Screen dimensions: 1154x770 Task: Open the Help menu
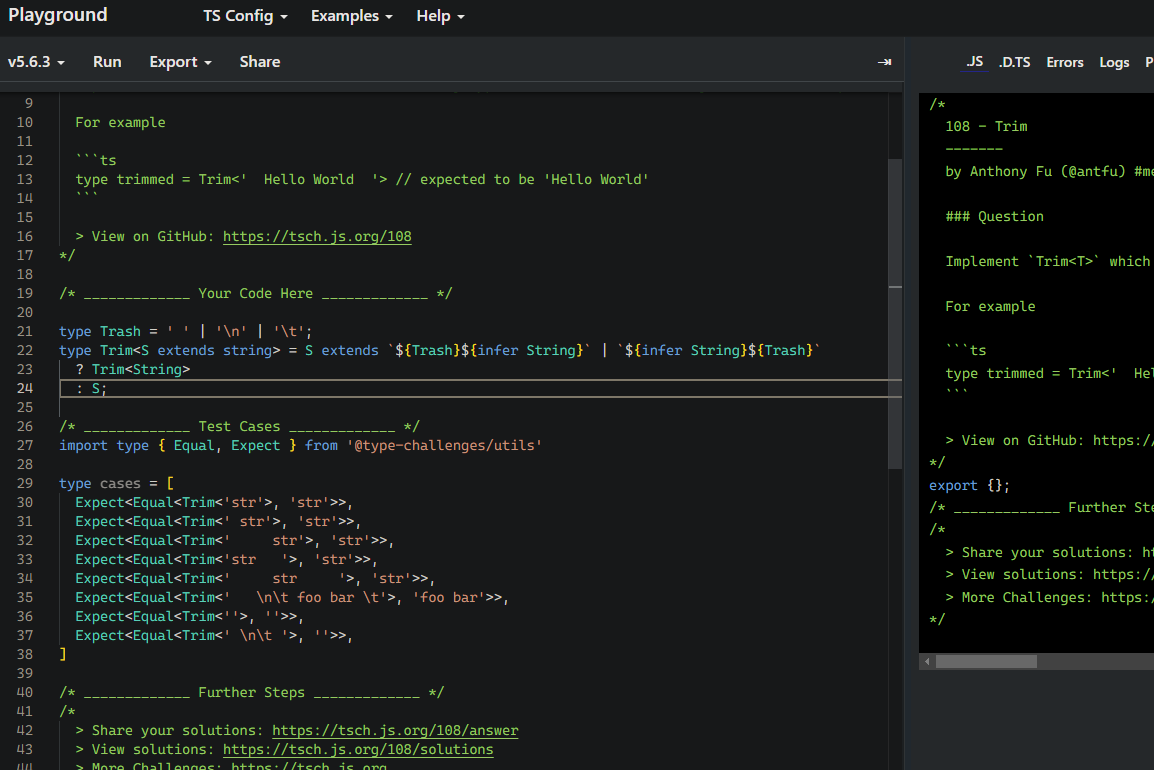pyautogui.click(x=440, y=16)
